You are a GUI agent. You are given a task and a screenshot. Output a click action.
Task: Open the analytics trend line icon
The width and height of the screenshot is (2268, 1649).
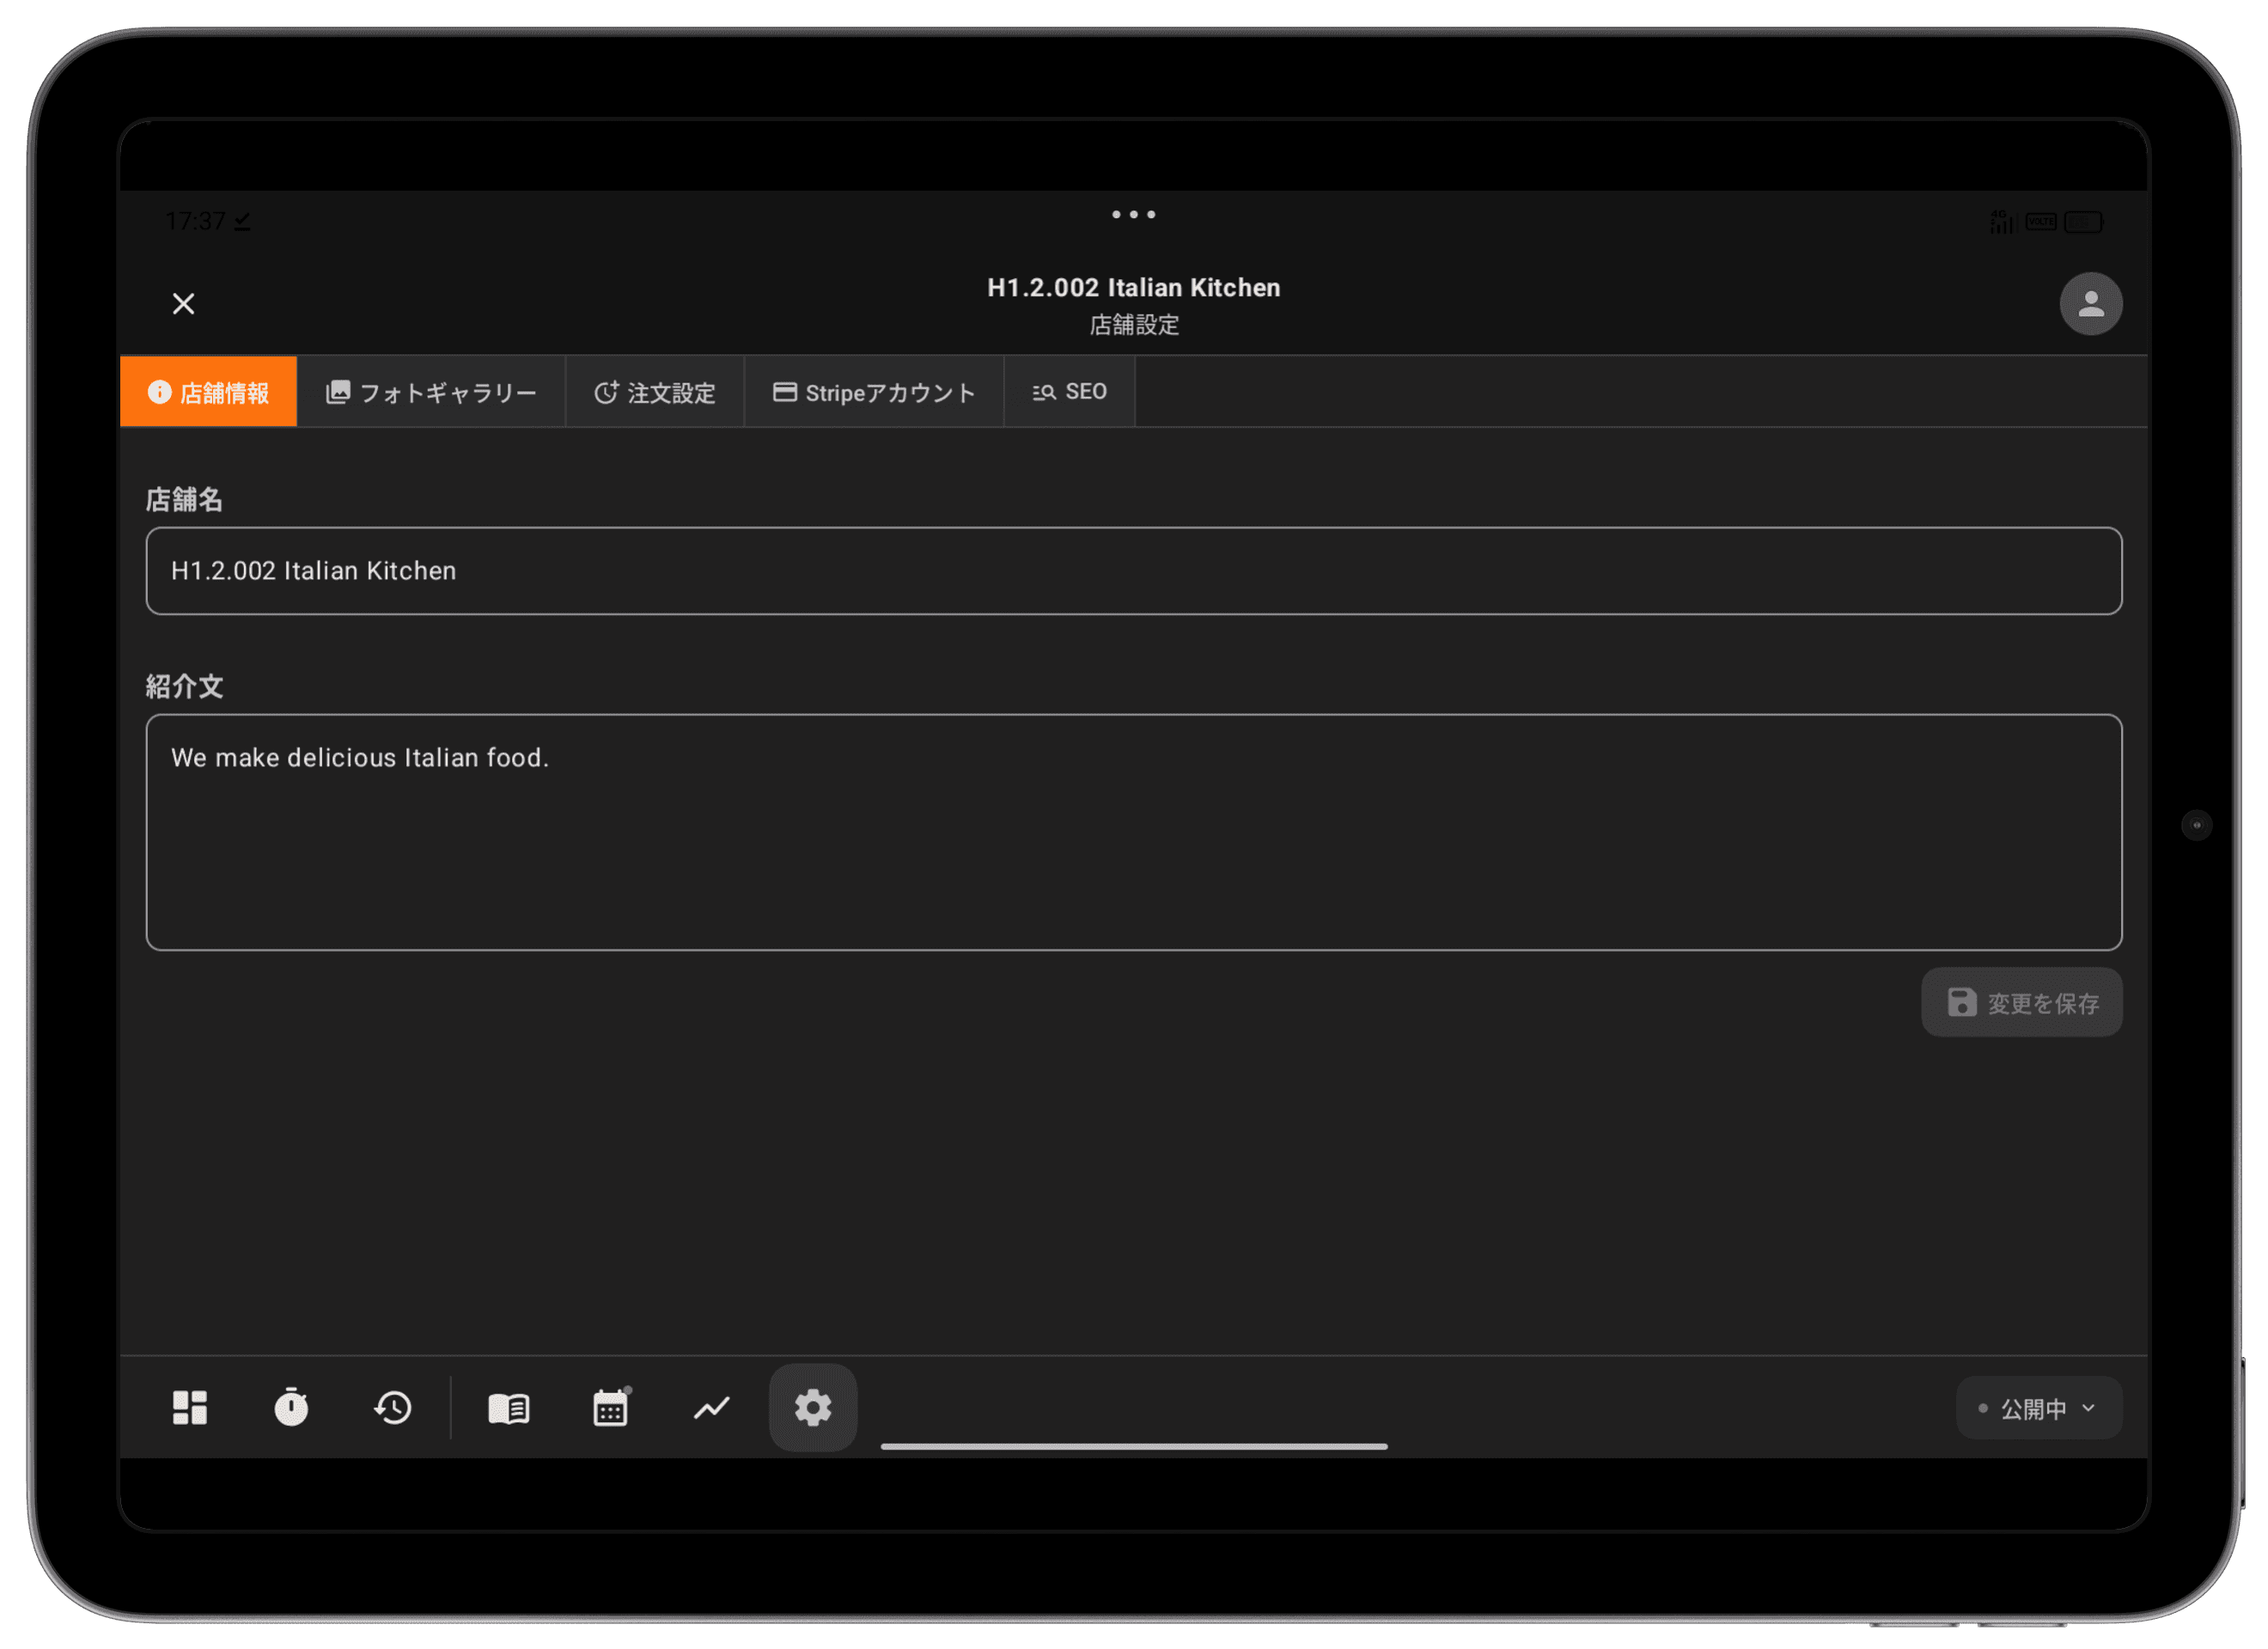(711, 1407)
